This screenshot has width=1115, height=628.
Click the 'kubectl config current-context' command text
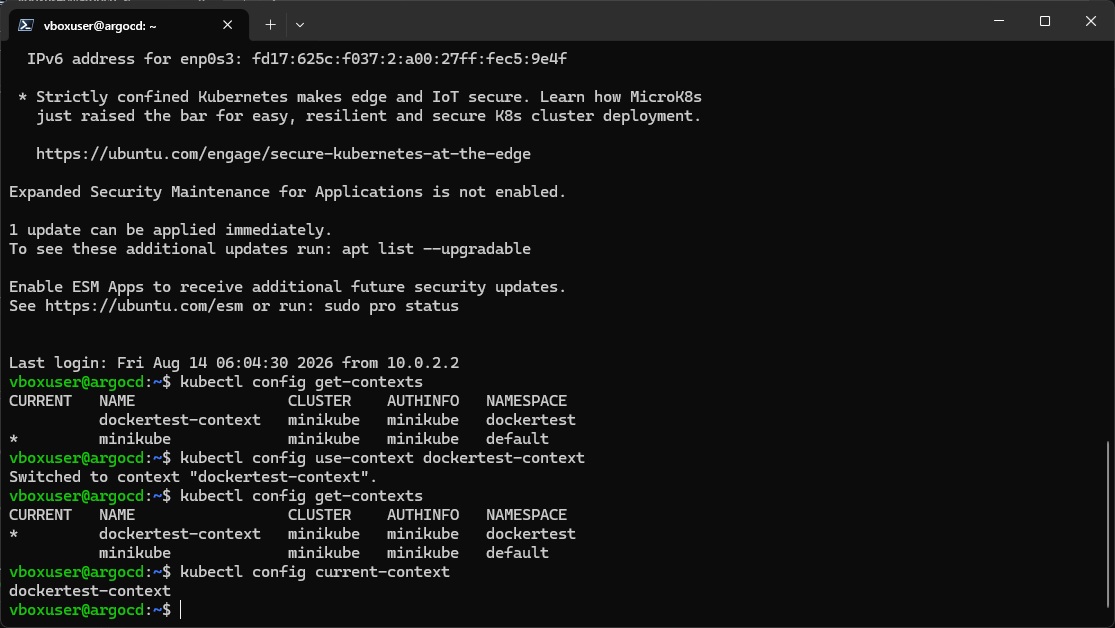(314, 572)
